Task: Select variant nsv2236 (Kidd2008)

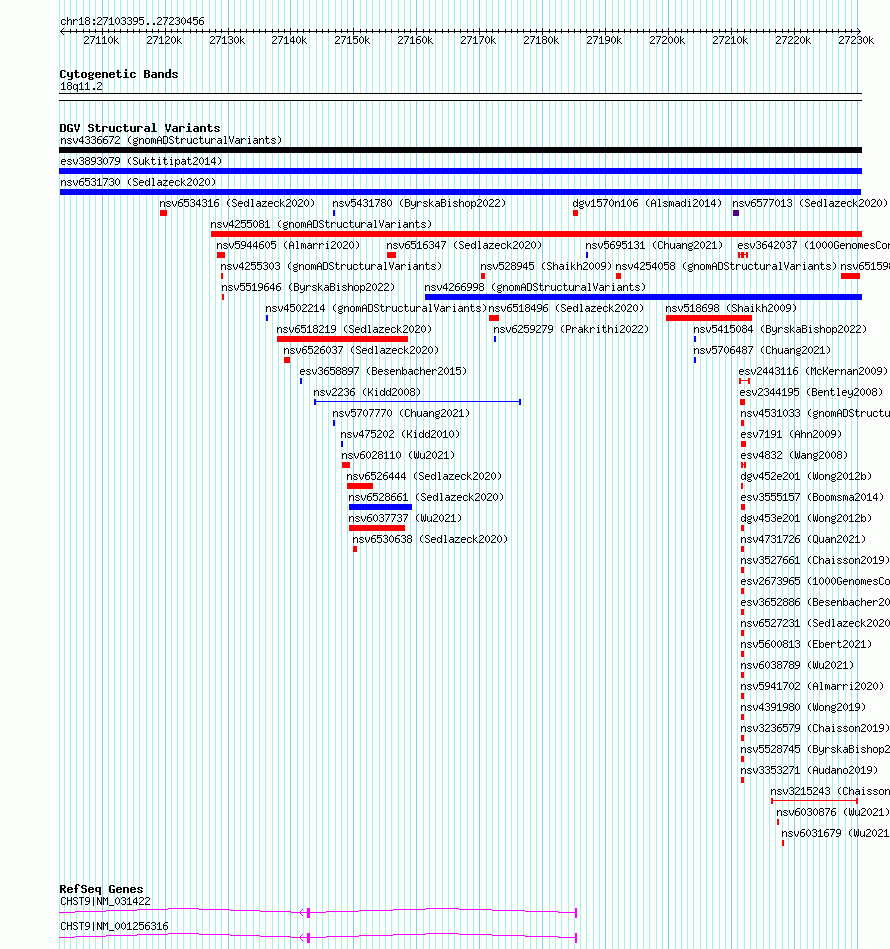Action: 367,392
